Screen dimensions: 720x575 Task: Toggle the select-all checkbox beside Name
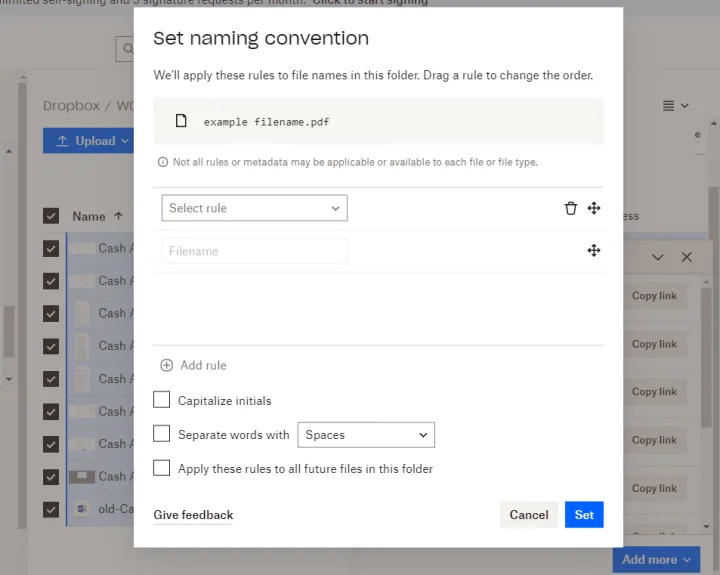point(51,216)
